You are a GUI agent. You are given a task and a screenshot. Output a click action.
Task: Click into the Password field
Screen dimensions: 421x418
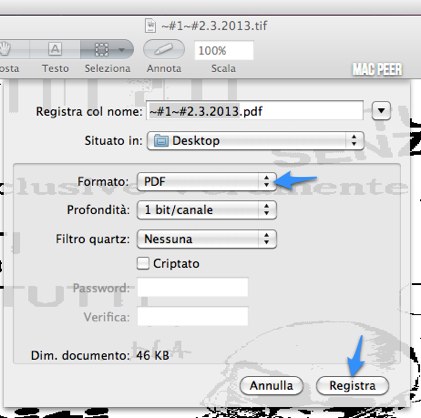(193, 287)
